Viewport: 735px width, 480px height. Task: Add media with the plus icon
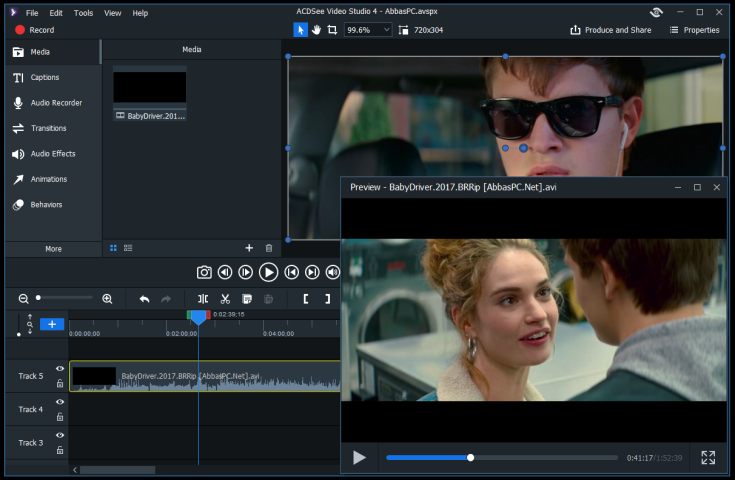[x=249, y=248]
